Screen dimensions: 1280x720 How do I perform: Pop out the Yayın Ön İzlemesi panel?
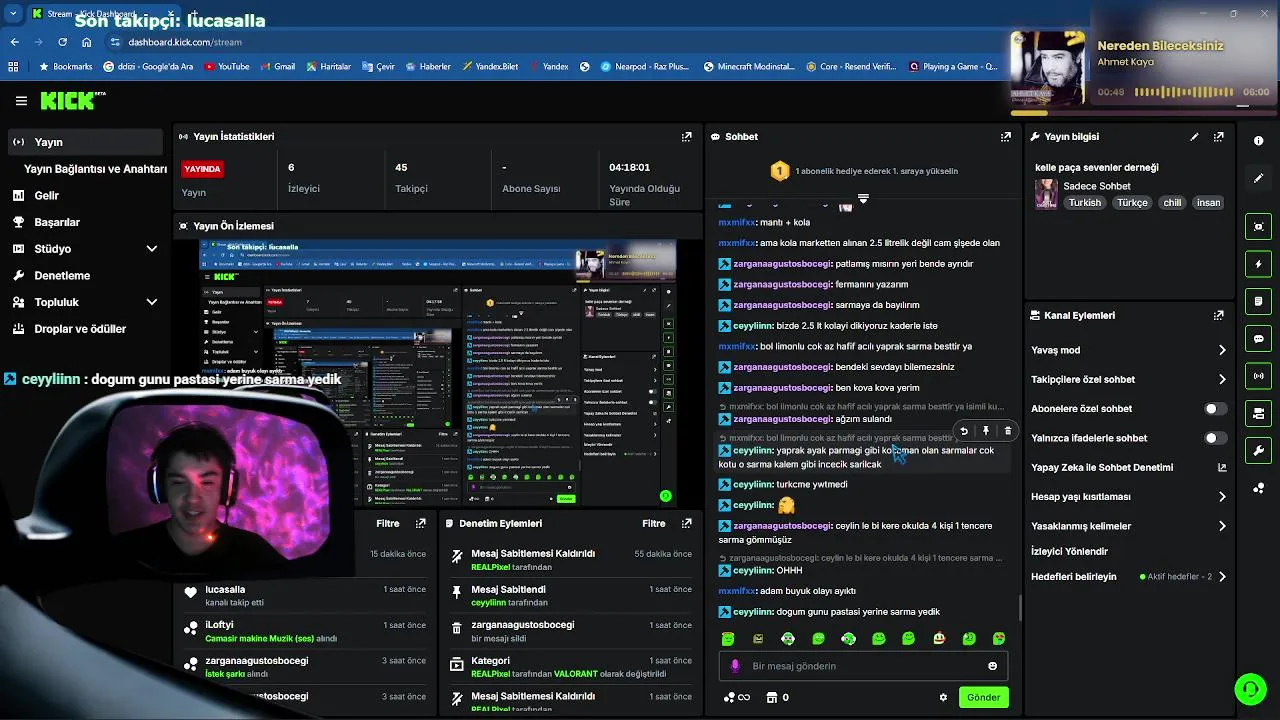tap(686, 226)
